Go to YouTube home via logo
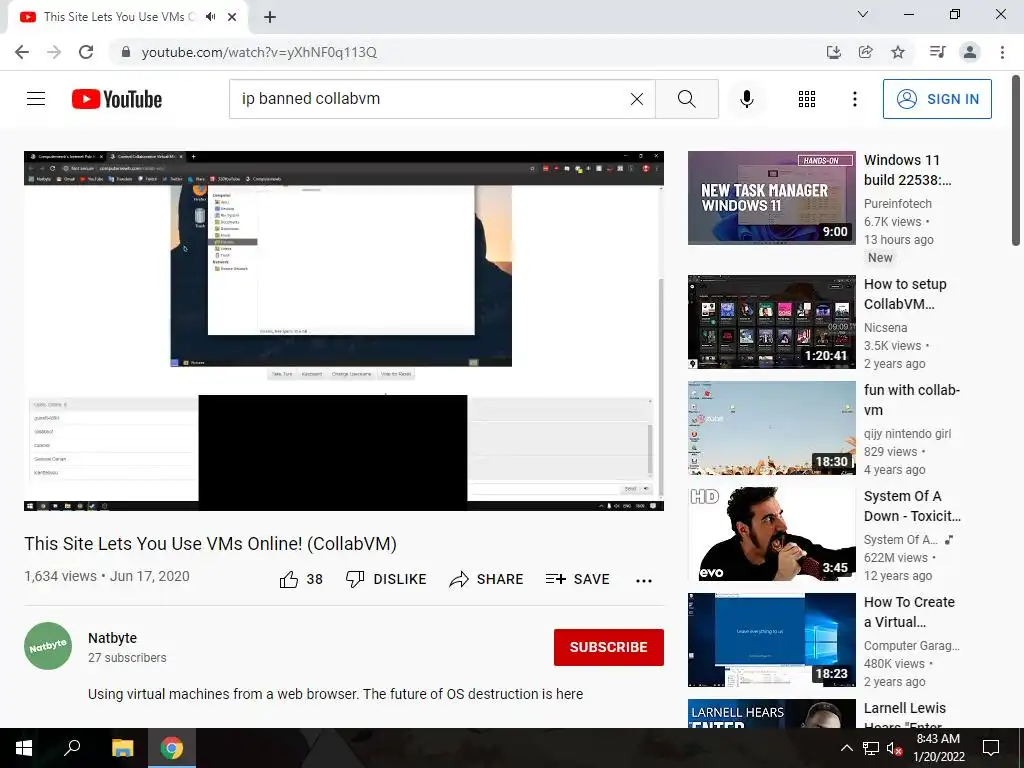The width and height of the screenshot is (1024, 768). pos(117,99)
